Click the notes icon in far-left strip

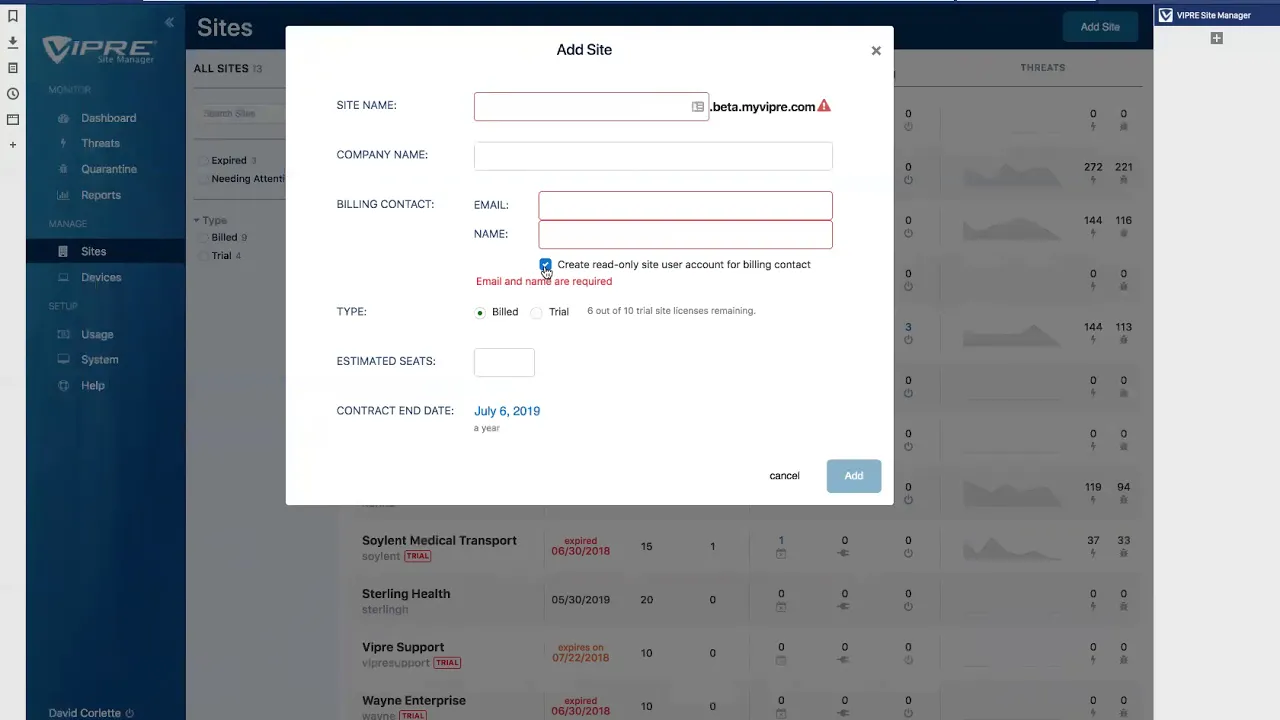pos(13,68)
